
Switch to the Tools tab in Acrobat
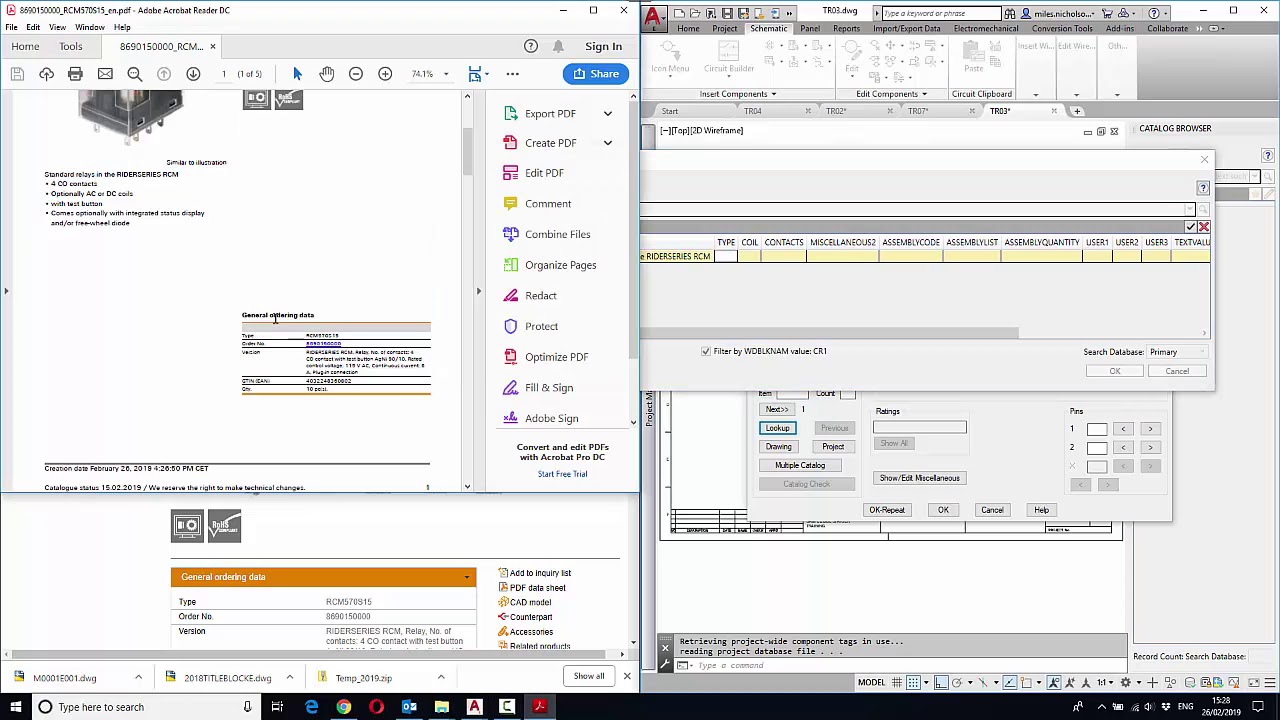pyautogui.click(x=70, y=46)
